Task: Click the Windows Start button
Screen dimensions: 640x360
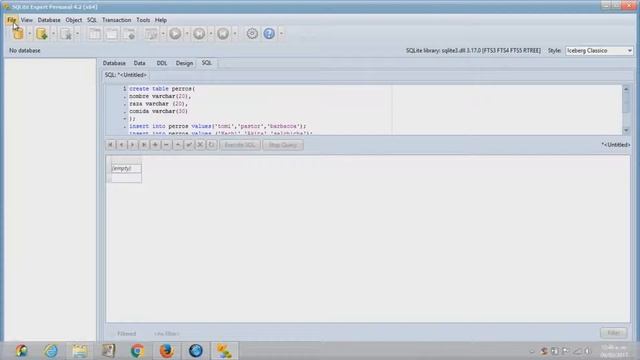Action: point(22,351)
